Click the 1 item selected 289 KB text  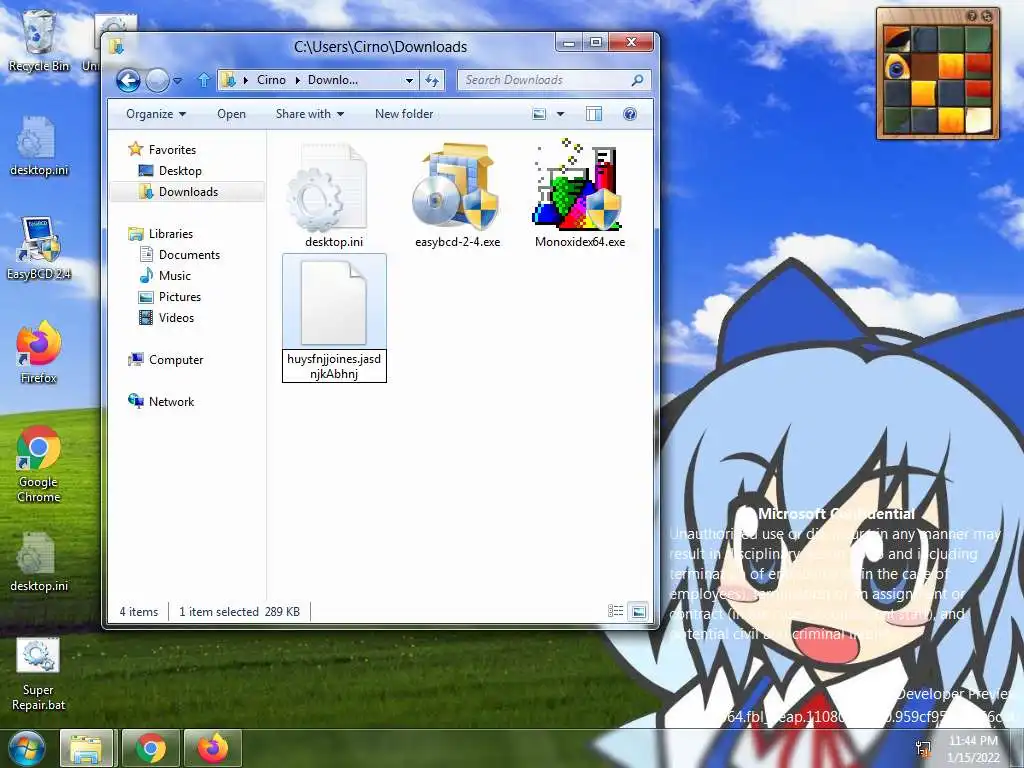[x=239, y=612]
